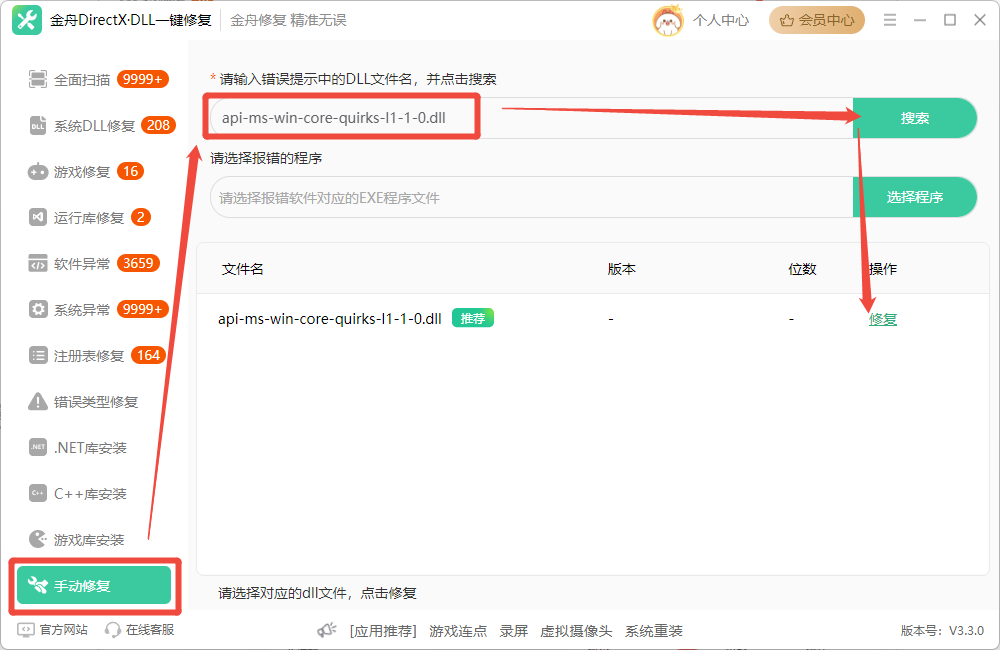
Task: Click the megaphone announcement icon
Action: pos(327,630)
